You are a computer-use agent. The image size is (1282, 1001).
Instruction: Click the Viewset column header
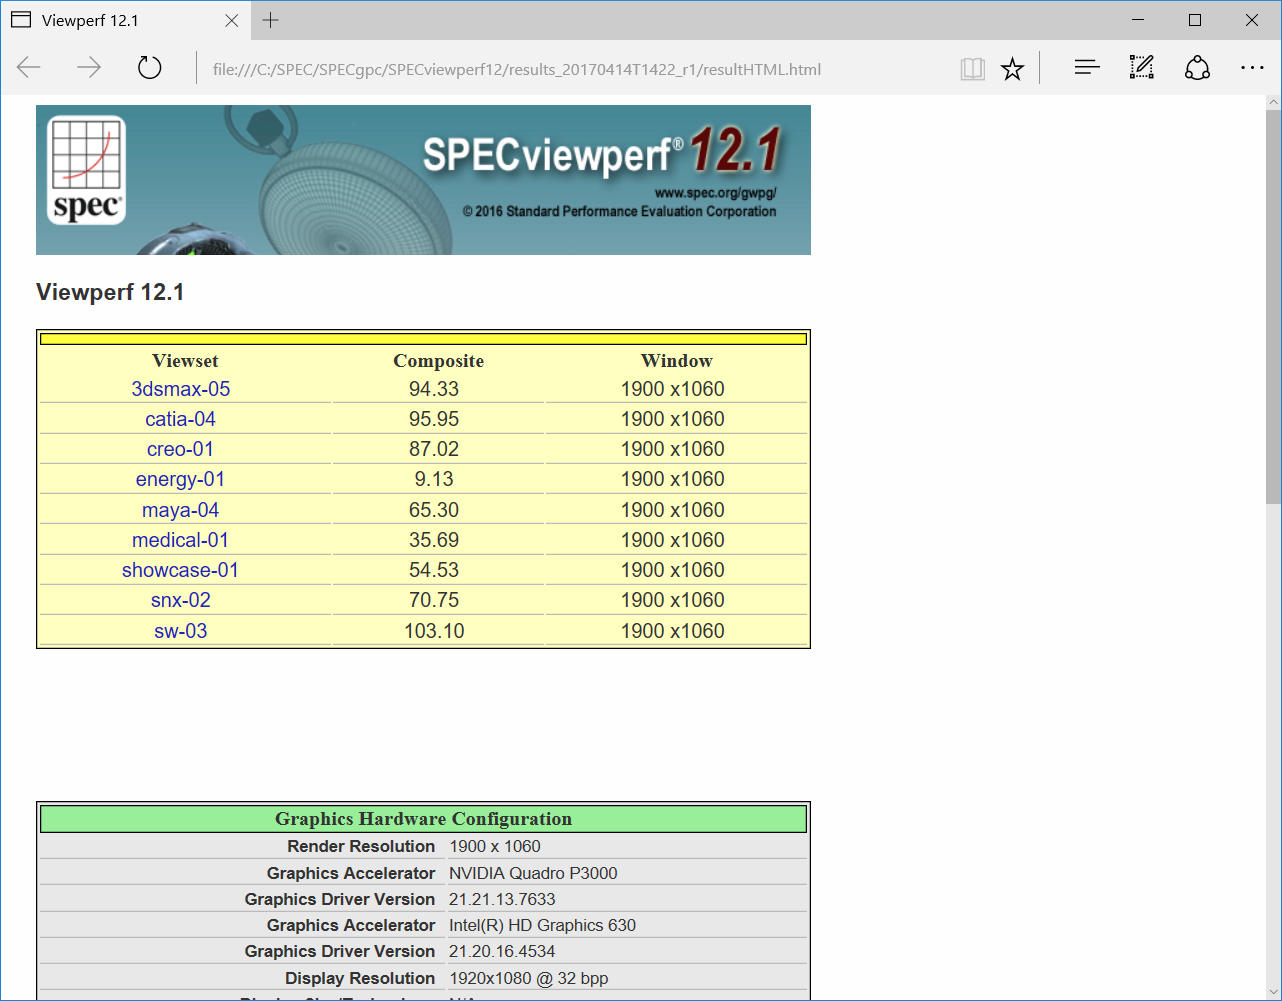(x=185, y=361)
